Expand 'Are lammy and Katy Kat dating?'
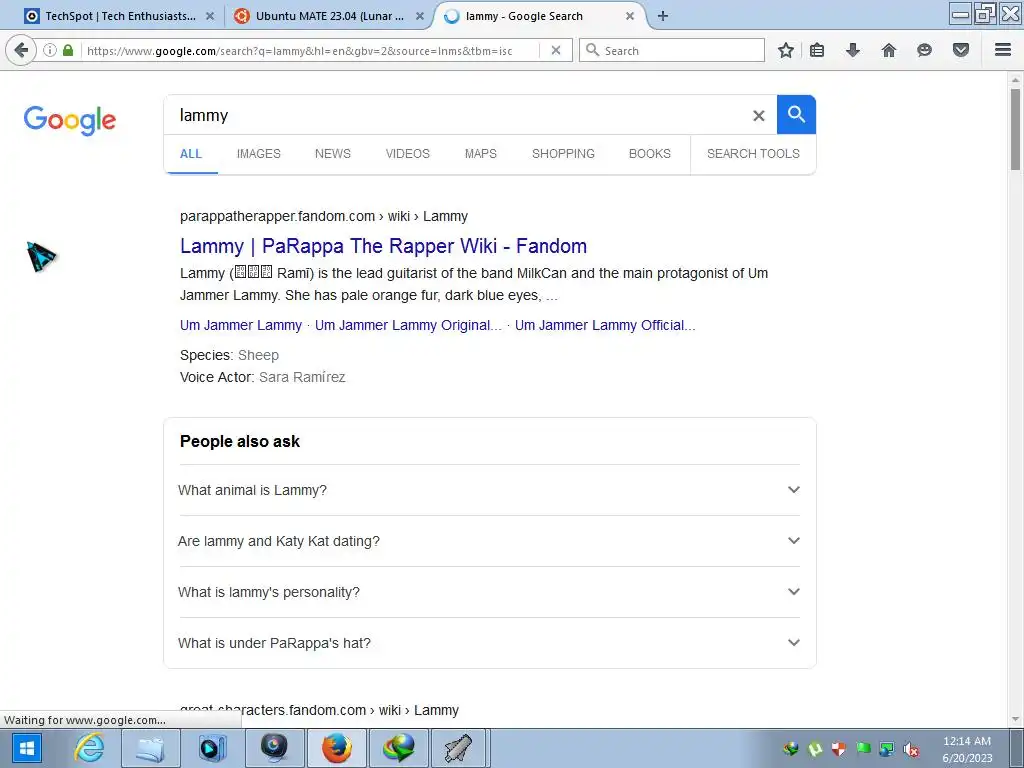1024x768 pixels. [x=488, y=541]
